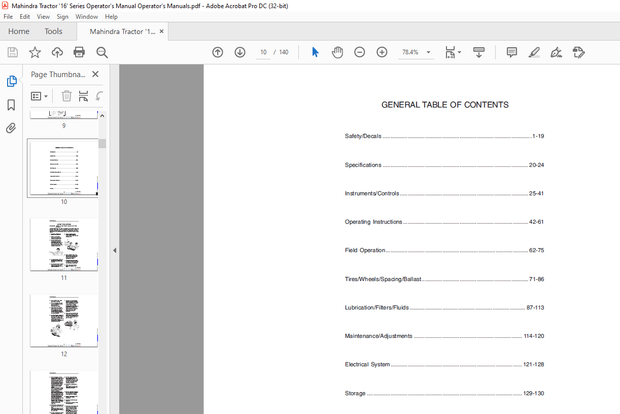Click the Lubrication/Filters/Fluids entry
Image resolution: width=620 pixels, height=414 pixels.
click(444, 308)
